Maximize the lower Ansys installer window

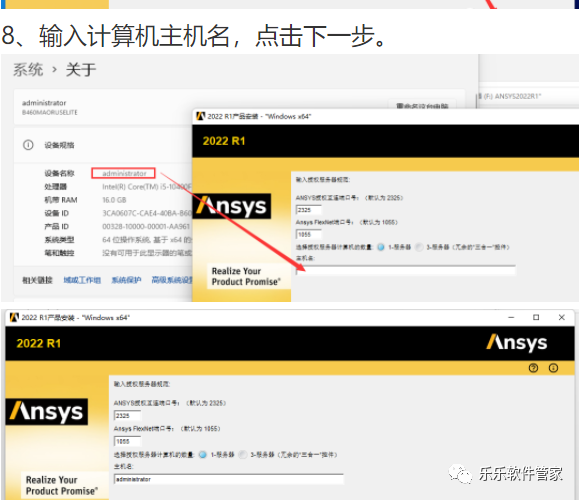(x=536, y=318)
